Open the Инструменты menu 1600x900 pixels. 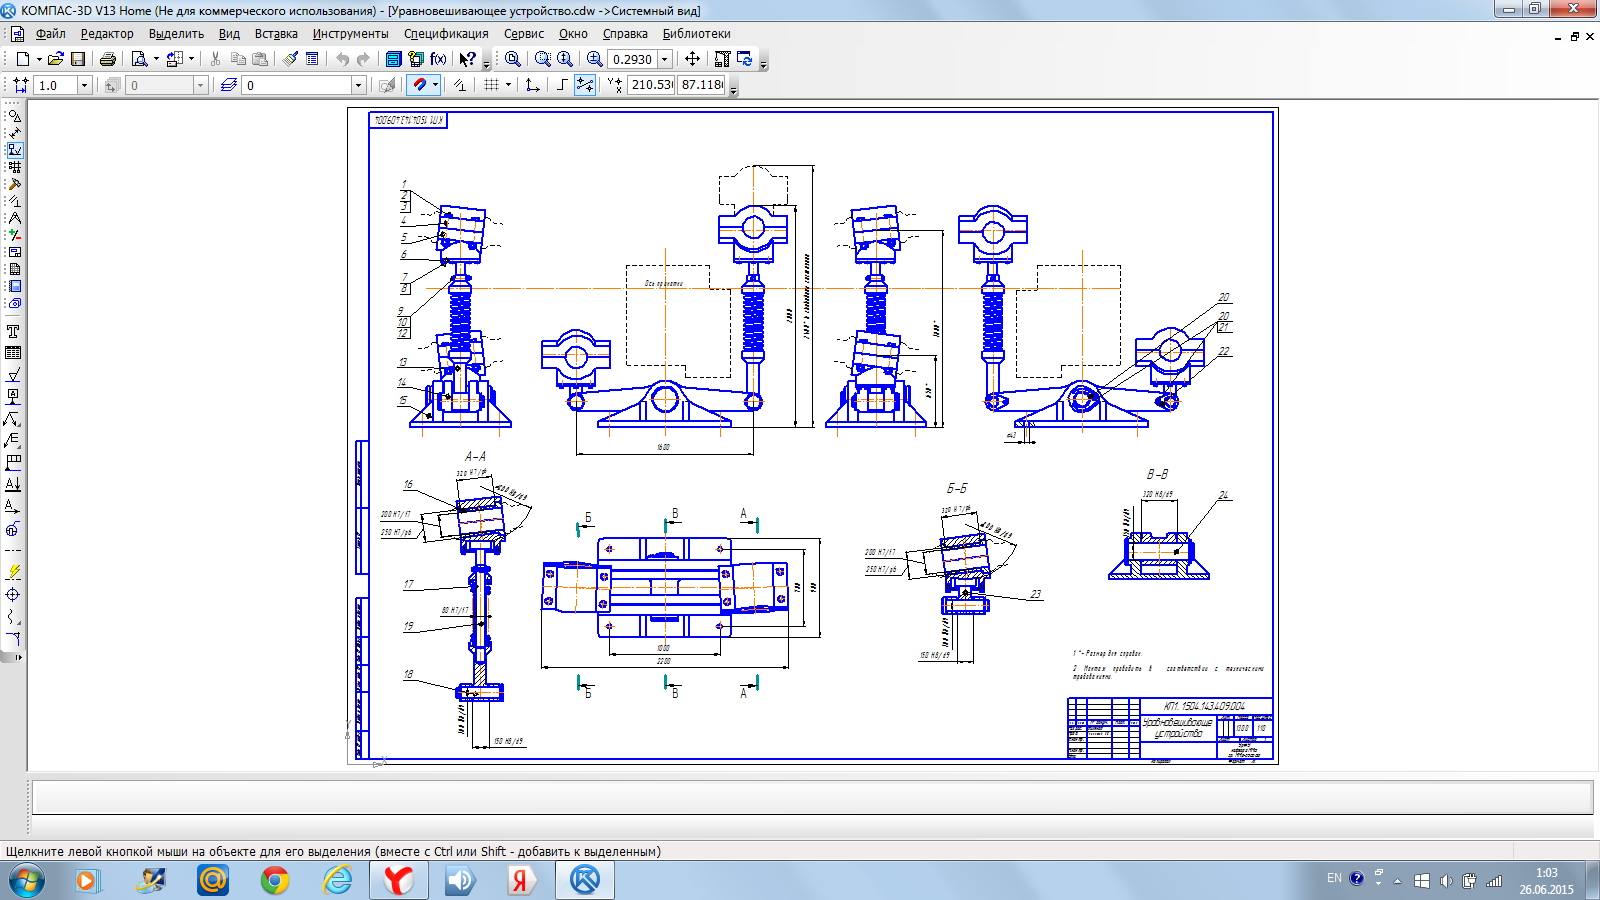coord(350,34)
